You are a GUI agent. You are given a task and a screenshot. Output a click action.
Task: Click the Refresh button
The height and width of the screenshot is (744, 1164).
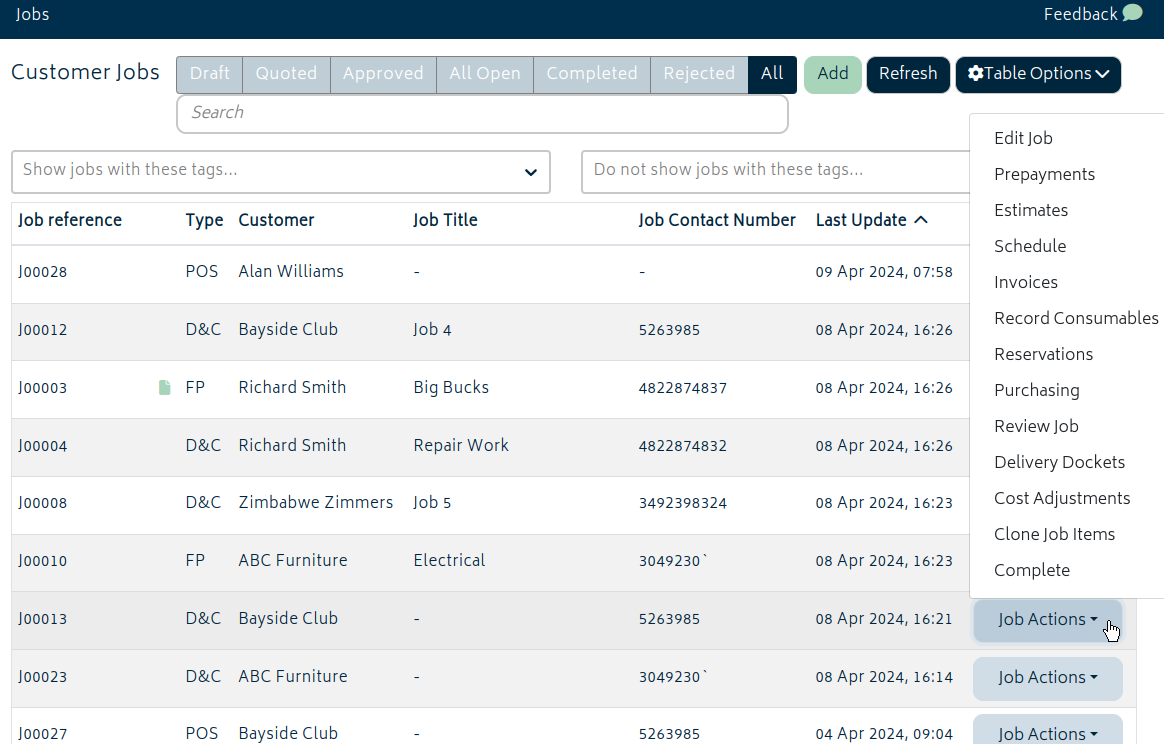tap(907, 74)
